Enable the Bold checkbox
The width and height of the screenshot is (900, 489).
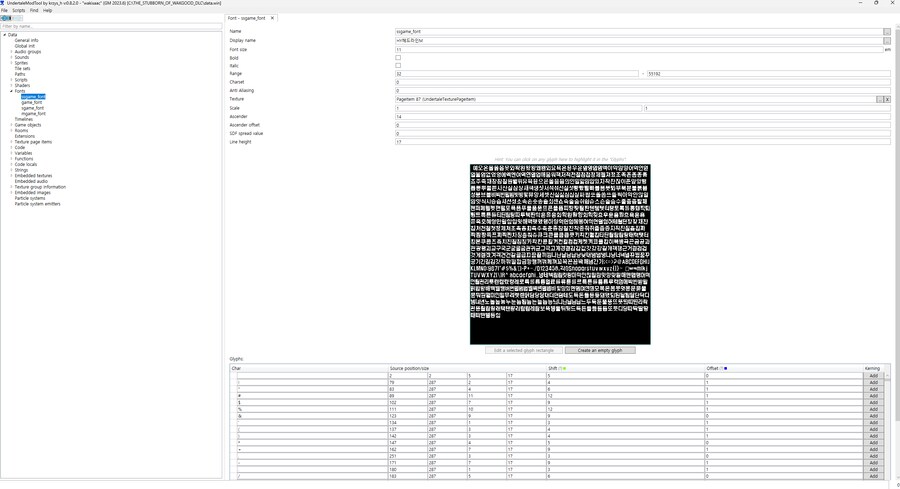pyautogui.click(x=398, y=58)
